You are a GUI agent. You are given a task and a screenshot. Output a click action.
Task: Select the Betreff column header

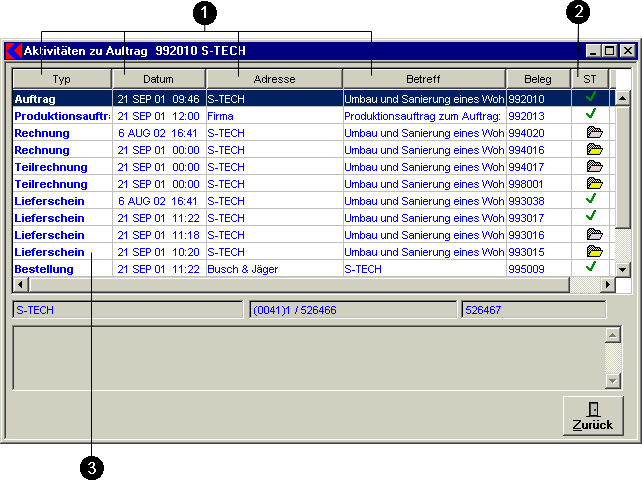click(x=423, y=78)
